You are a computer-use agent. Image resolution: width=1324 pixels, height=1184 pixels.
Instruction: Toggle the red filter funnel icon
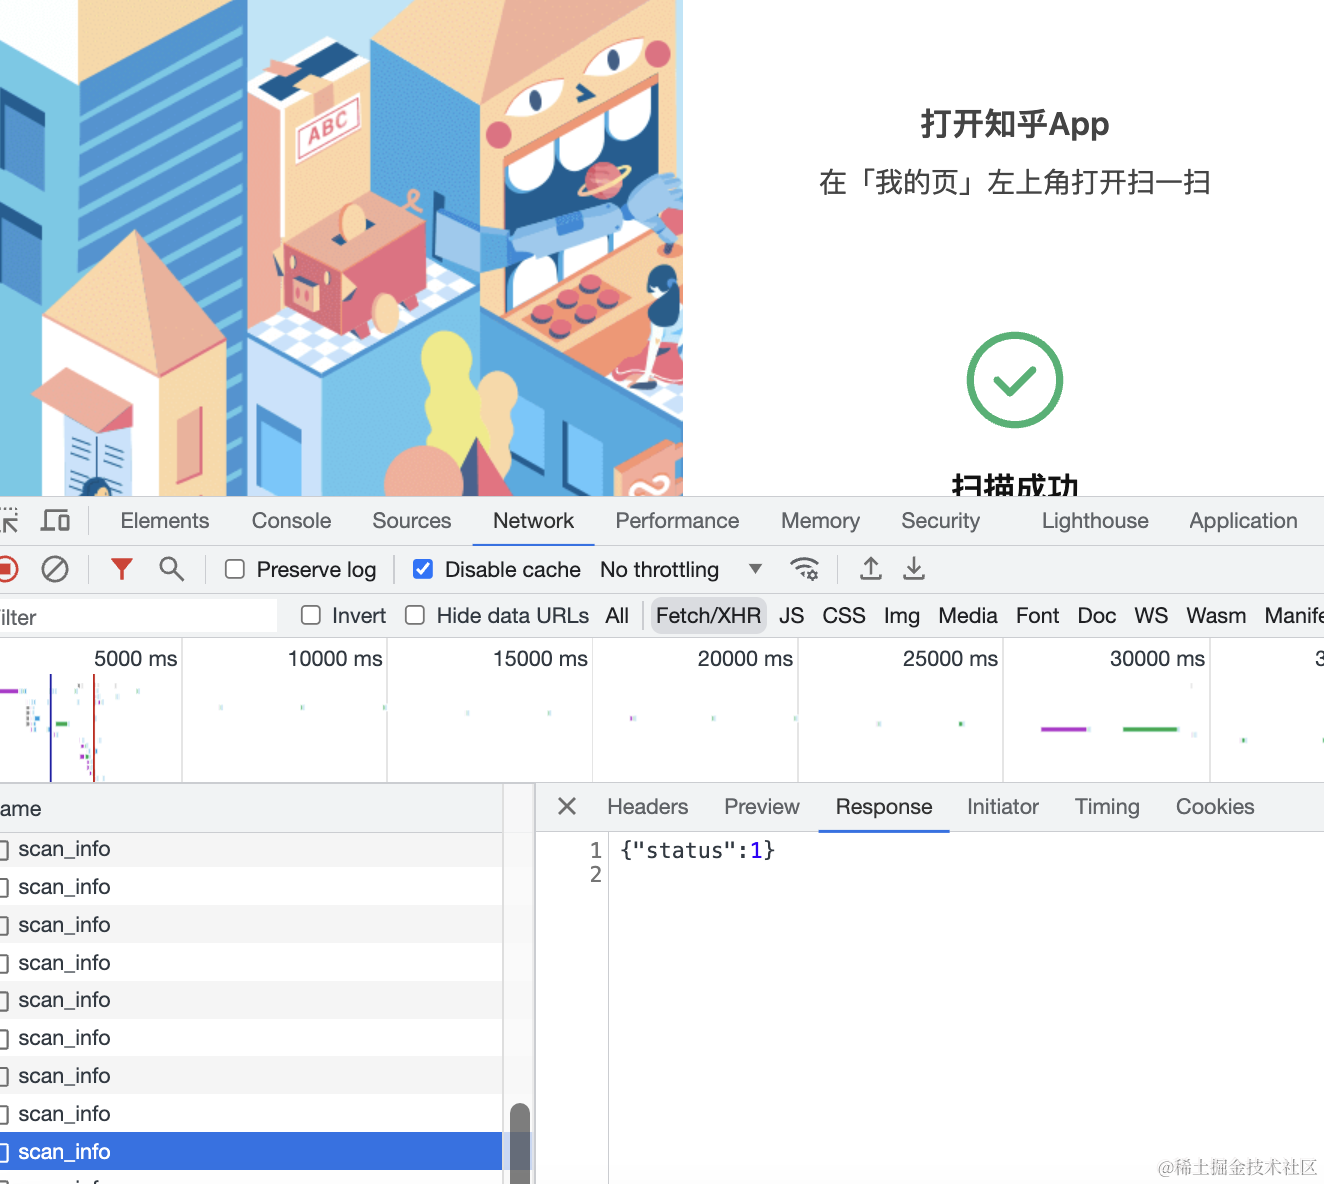[x=122, y=570]
